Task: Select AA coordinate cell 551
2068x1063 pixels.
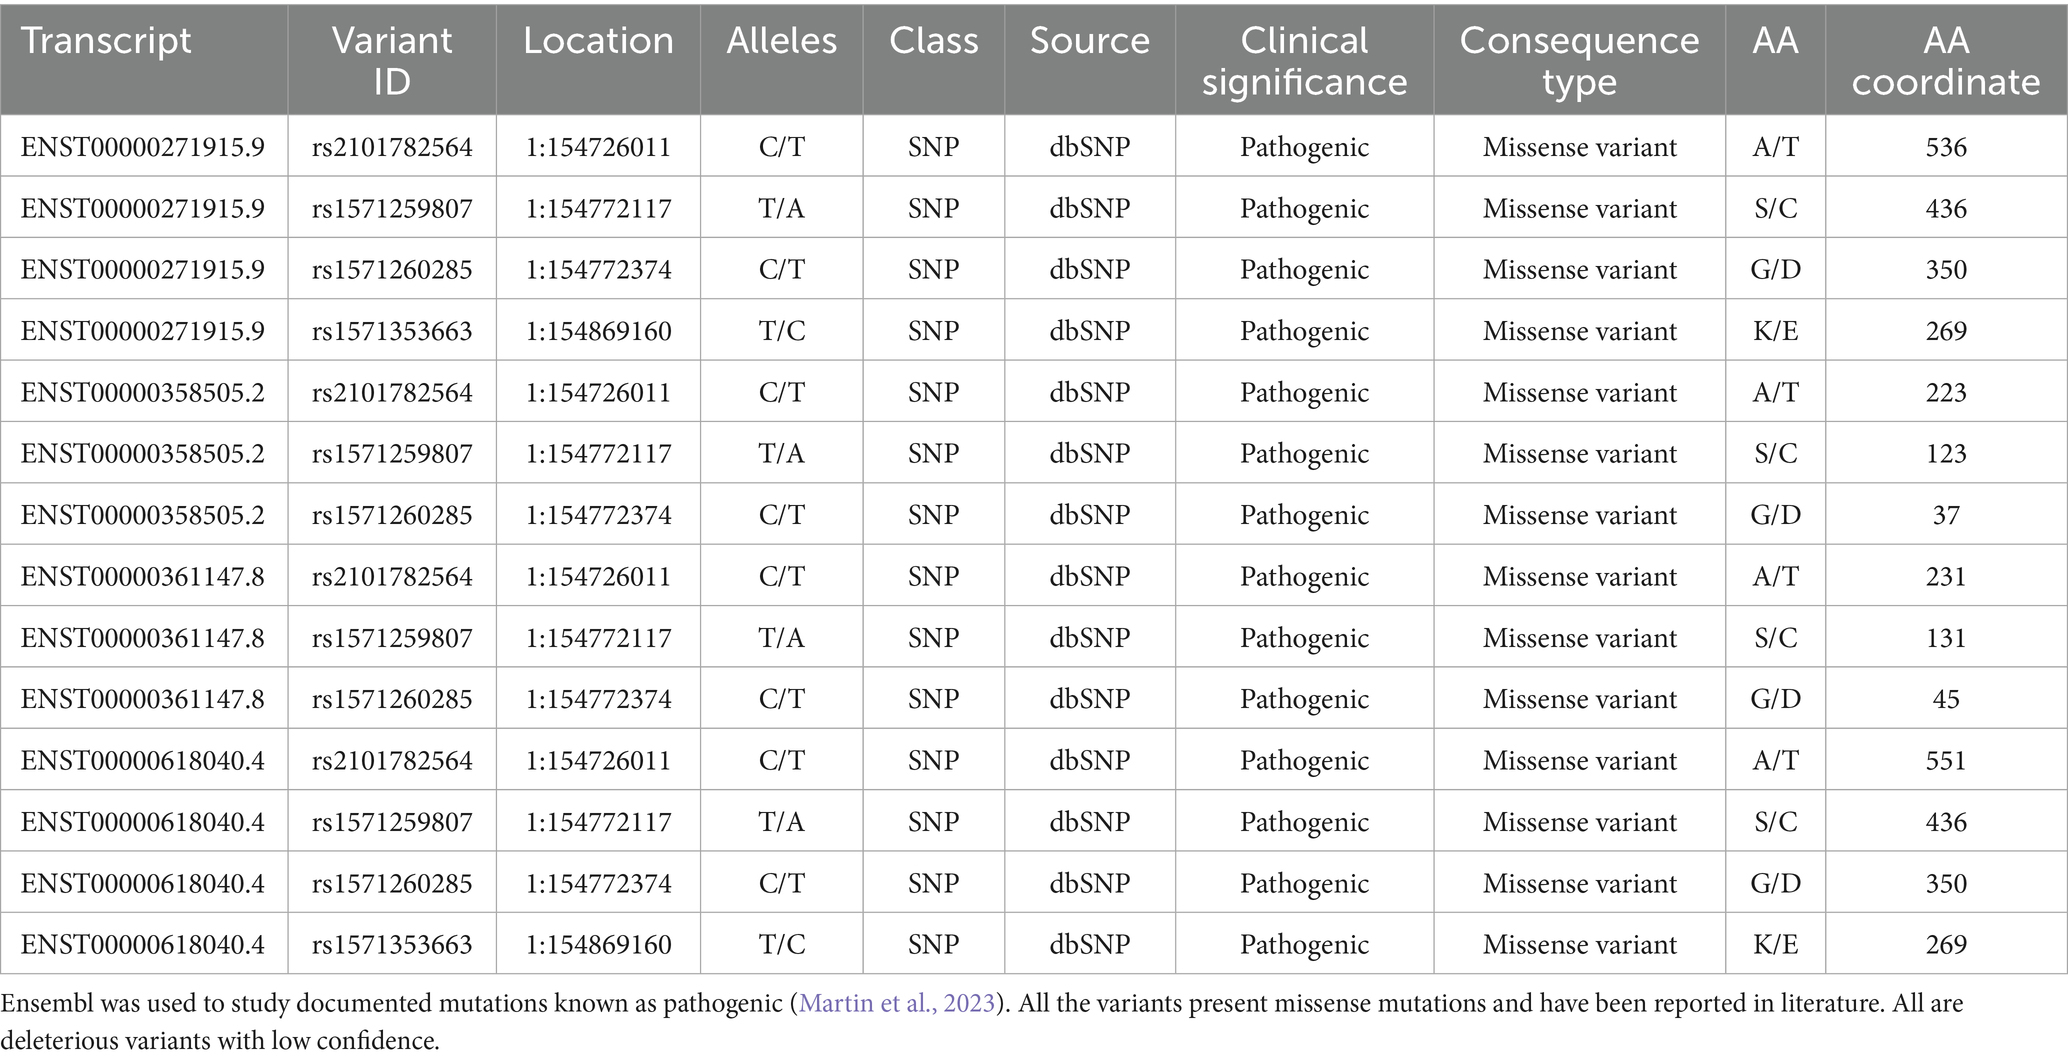Action: (x=1945, y=760)
